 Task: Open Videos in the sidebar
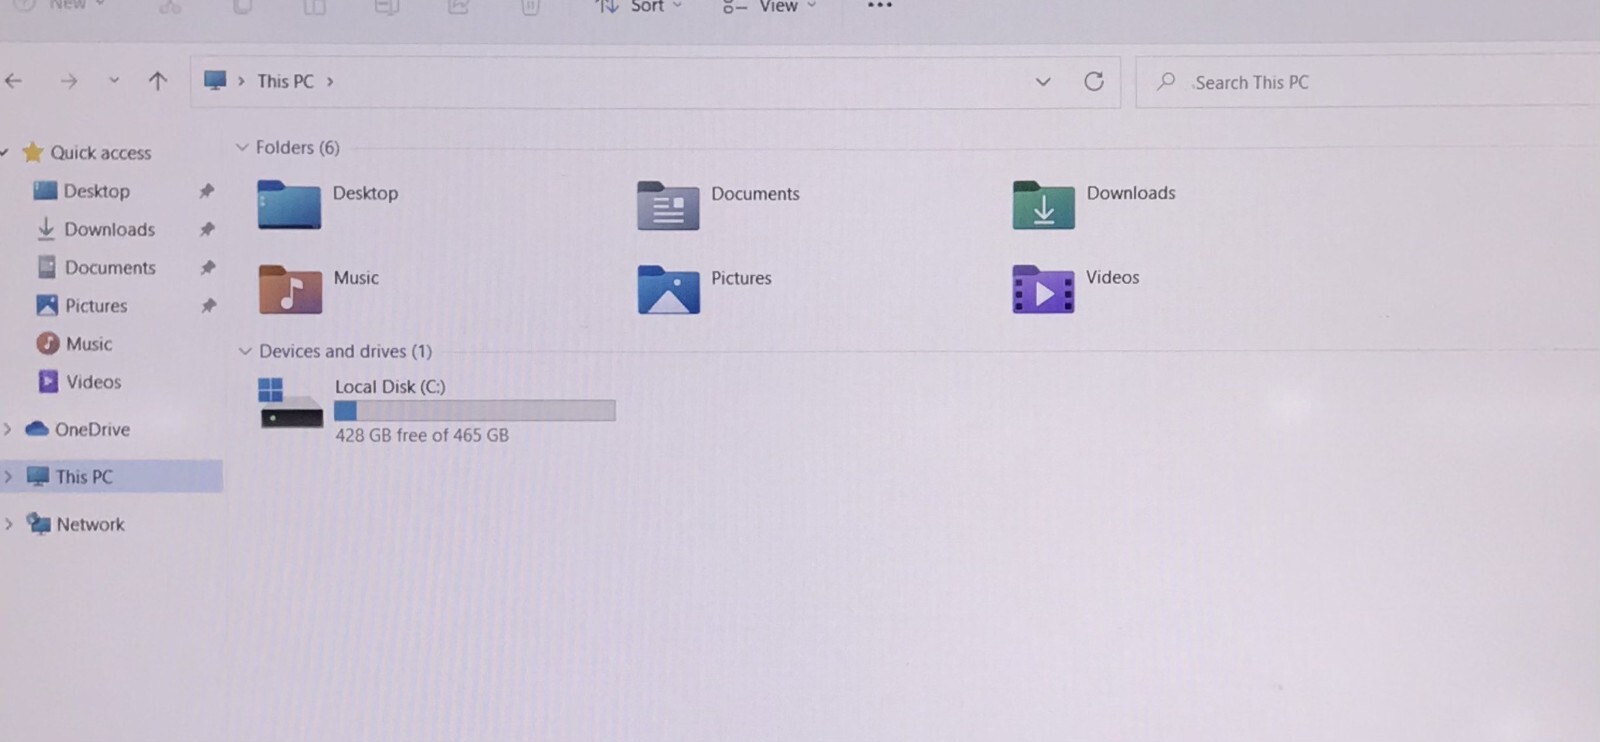tap(94, 381)
